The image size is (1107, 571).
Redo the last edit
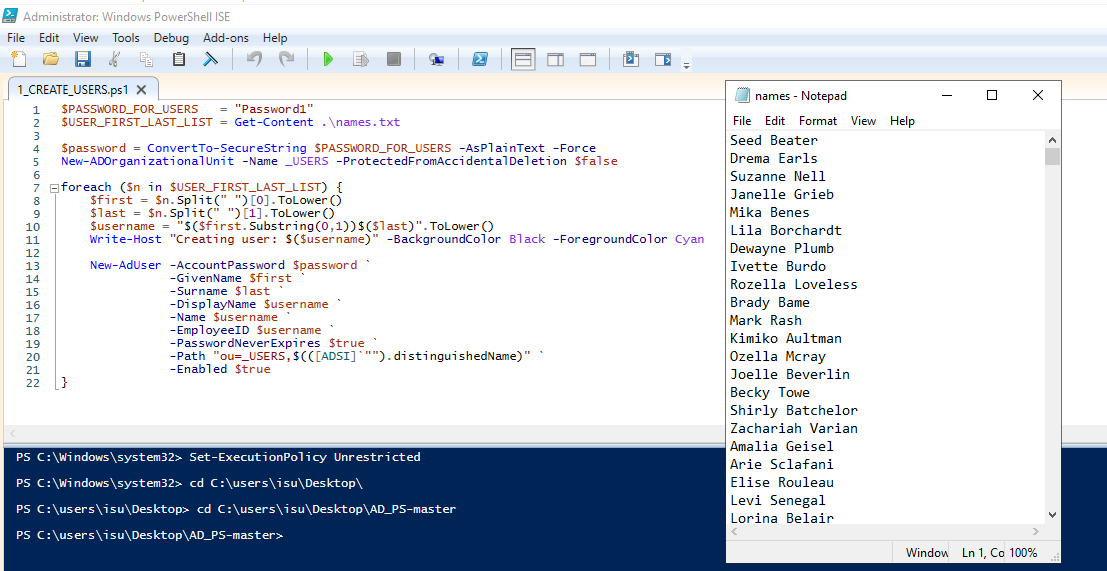pyautogui.click(x=287, y=59)
